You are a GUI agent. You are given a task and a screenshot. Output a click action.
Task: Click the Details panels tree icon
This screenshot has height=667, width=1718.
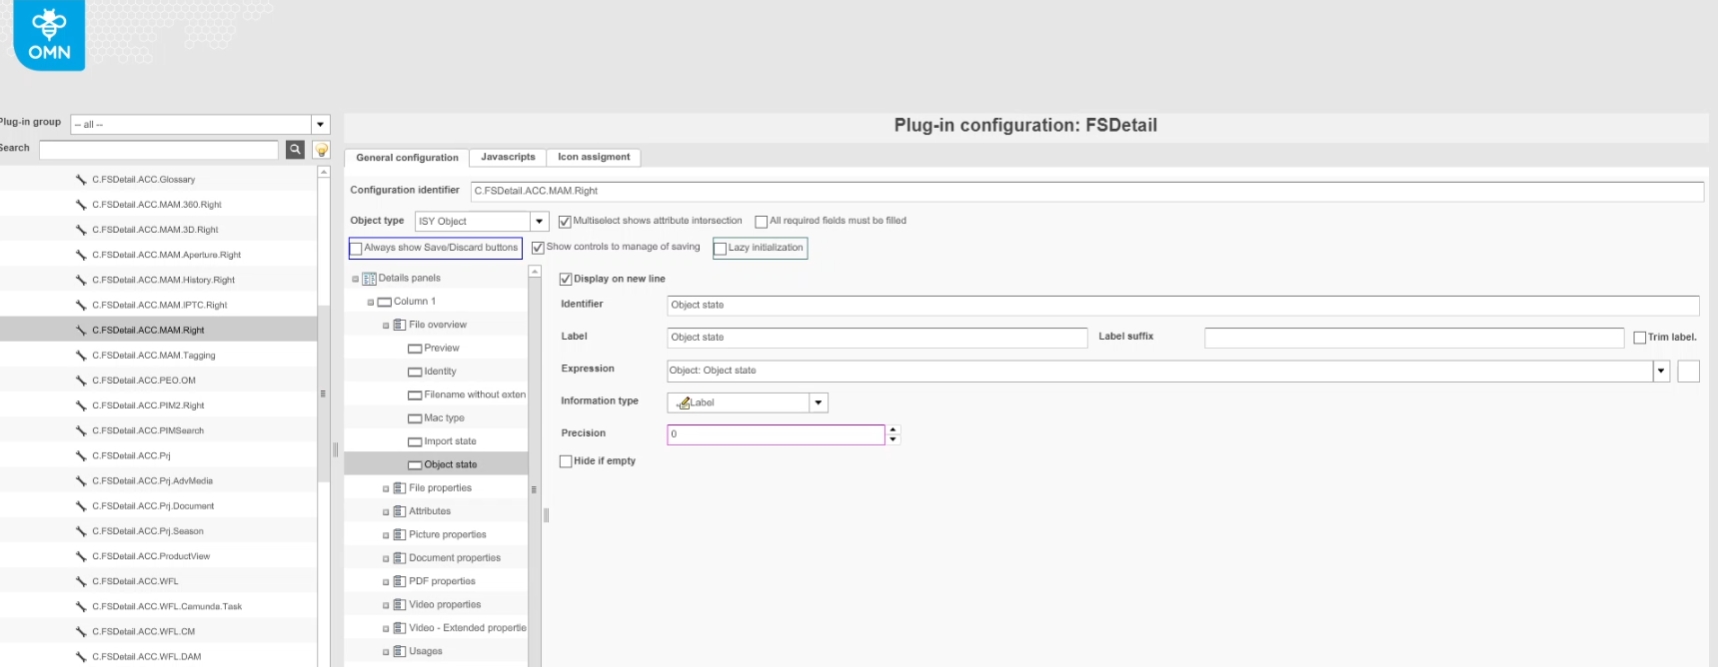point(369,279)
